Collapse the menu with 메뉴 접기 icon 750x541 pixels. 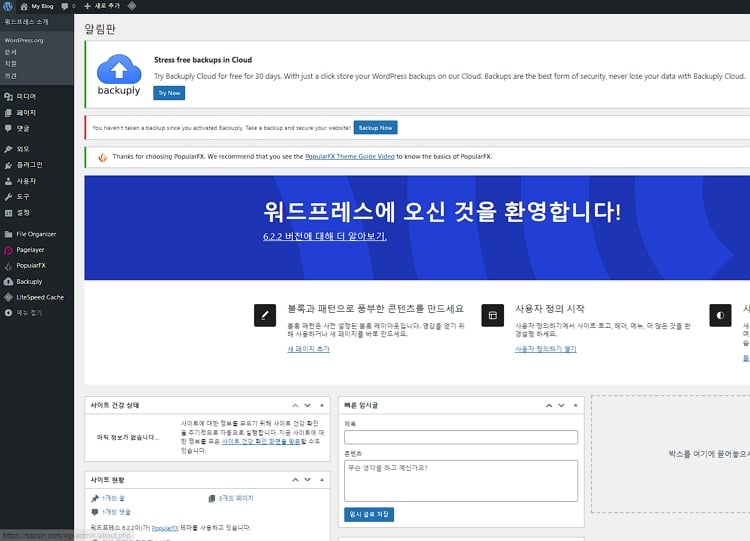pyautogui.click(x=8, y=313)
